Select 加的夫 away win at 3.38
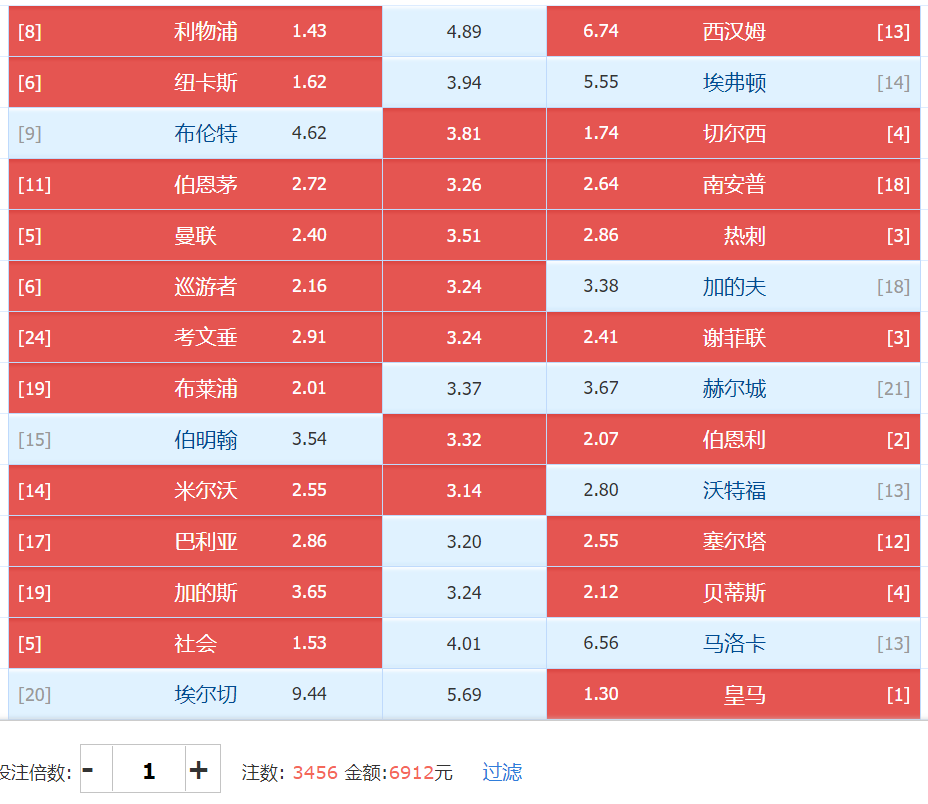 (733, 286)
